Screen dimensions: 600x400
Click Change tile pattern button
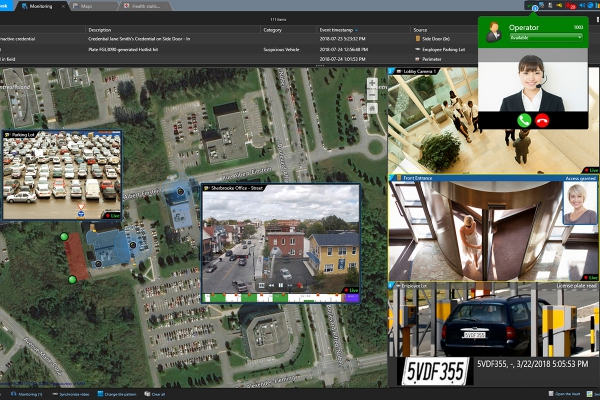pos(117,394)
